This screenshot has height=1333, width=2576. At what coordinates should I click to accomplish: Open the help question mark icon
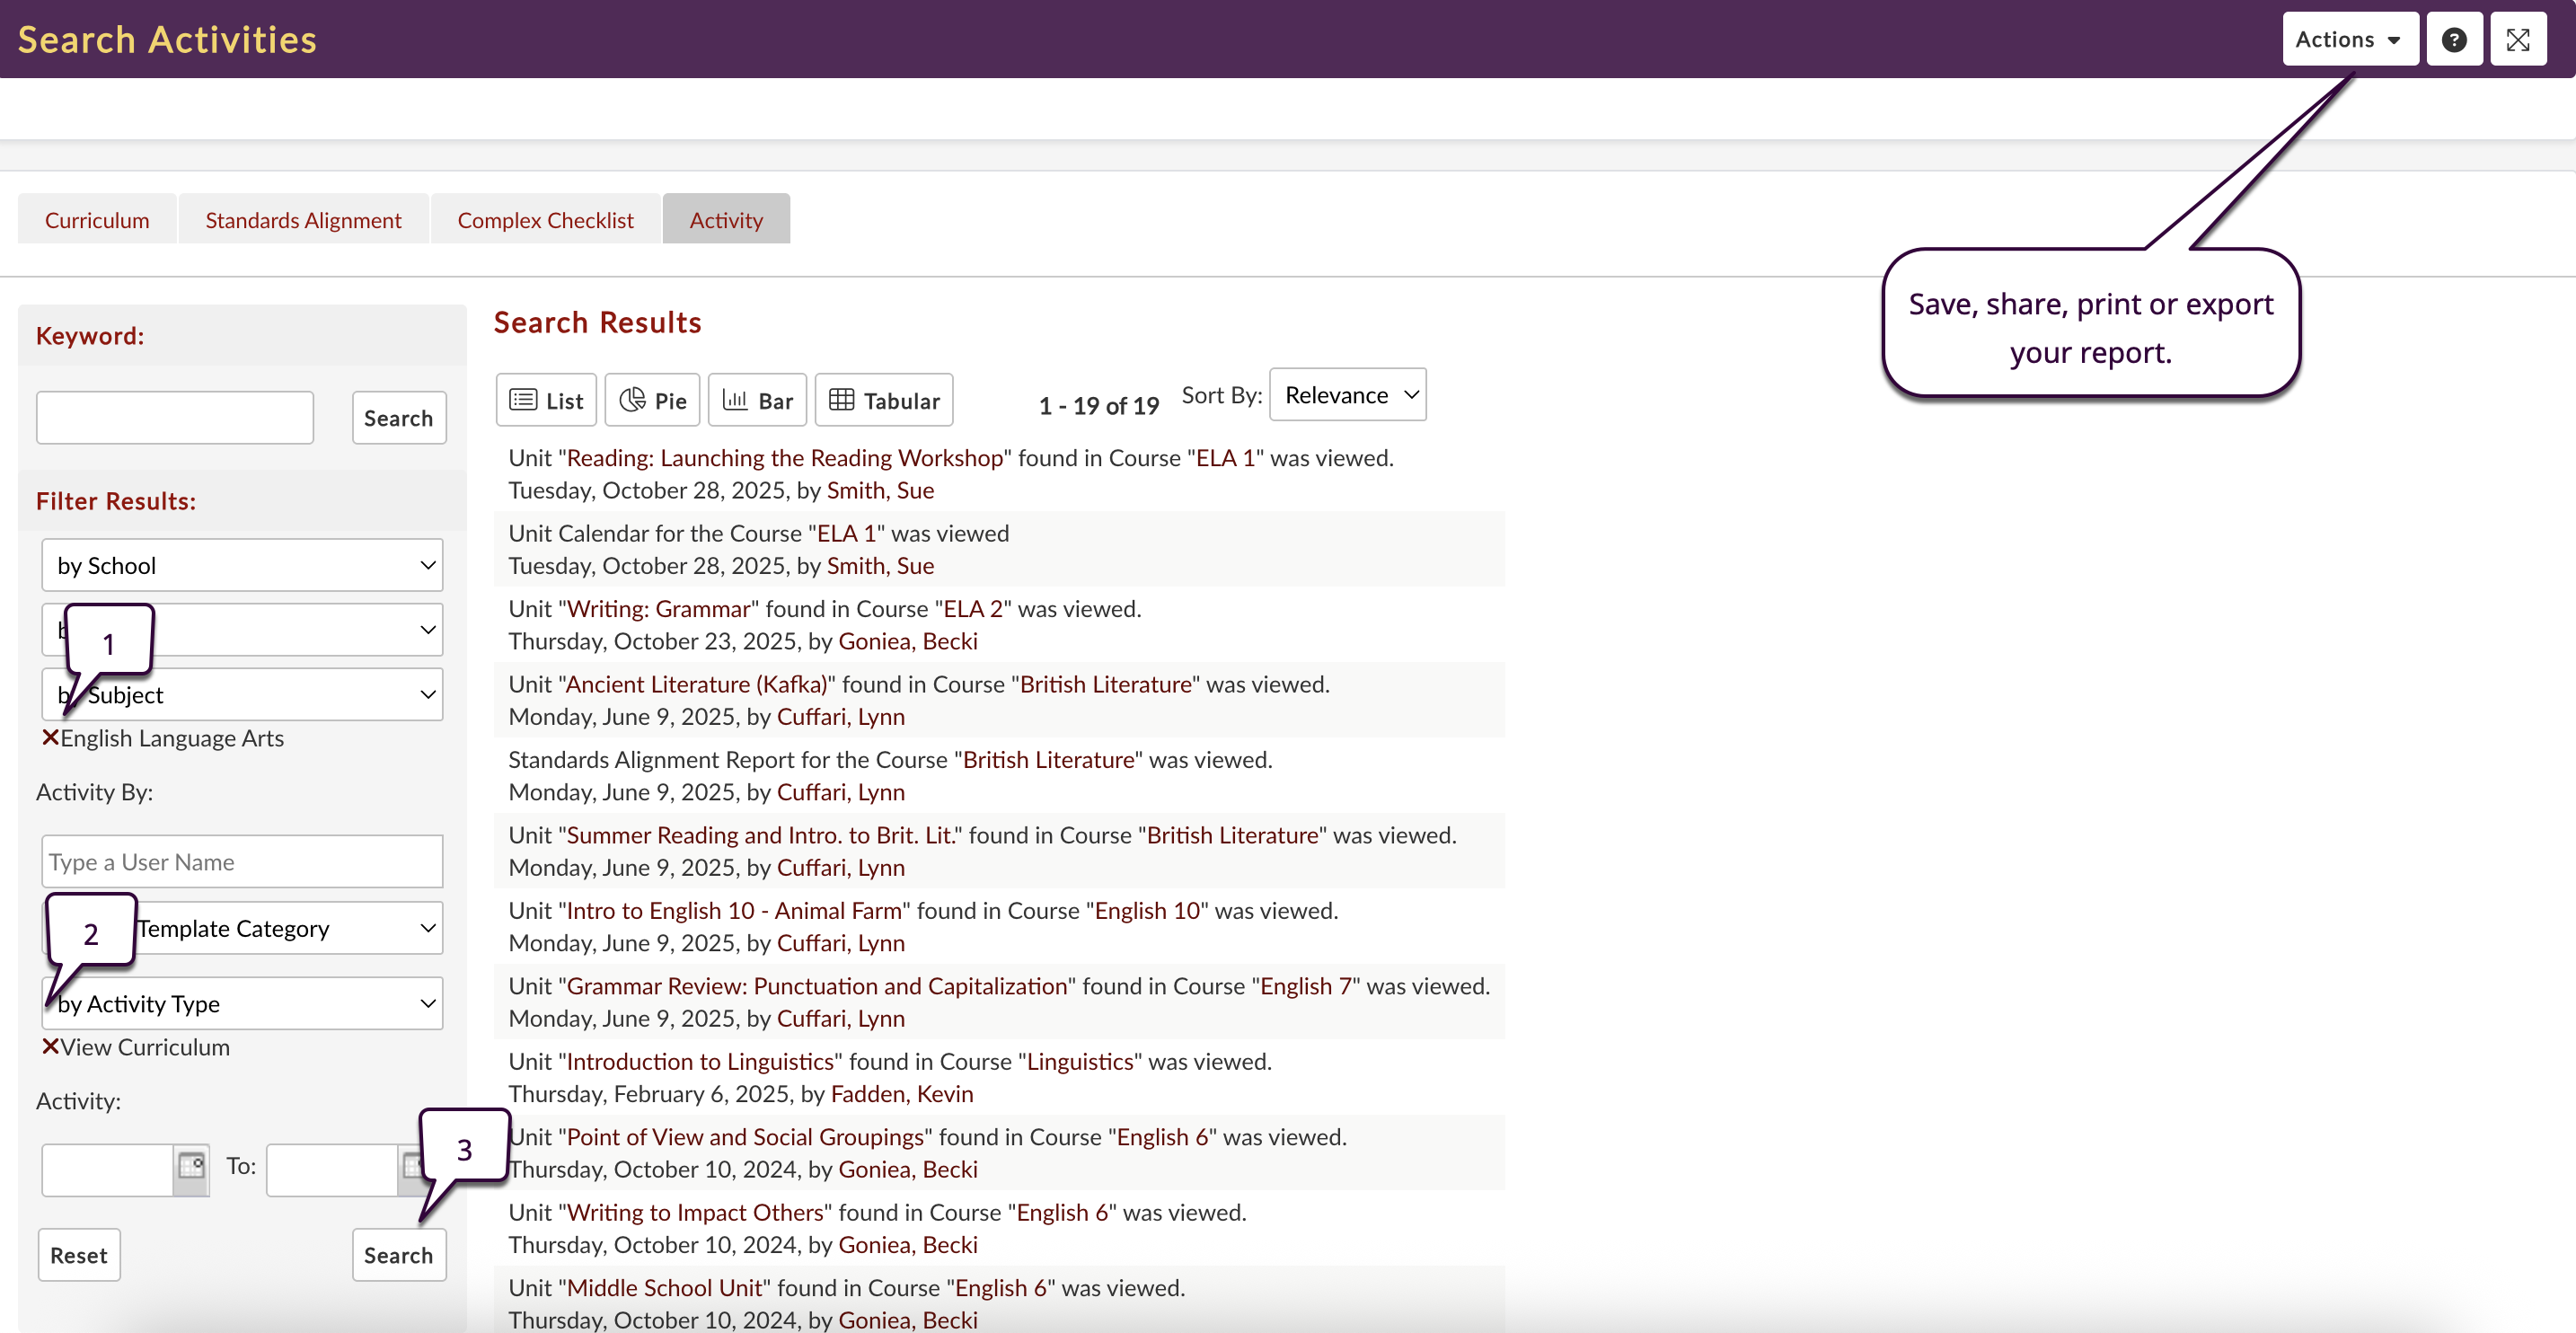tap(2453, 40)
